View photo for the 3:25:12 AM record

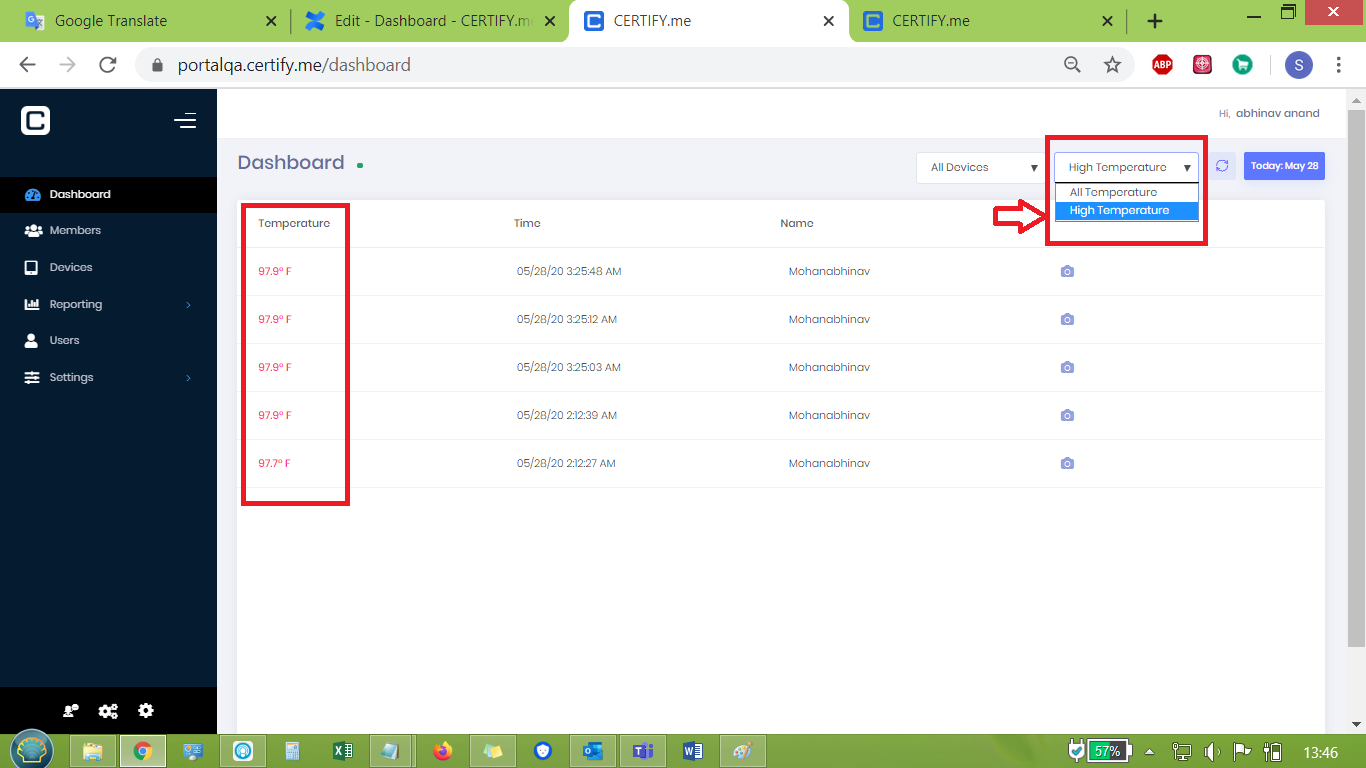tap(1067, 319)
